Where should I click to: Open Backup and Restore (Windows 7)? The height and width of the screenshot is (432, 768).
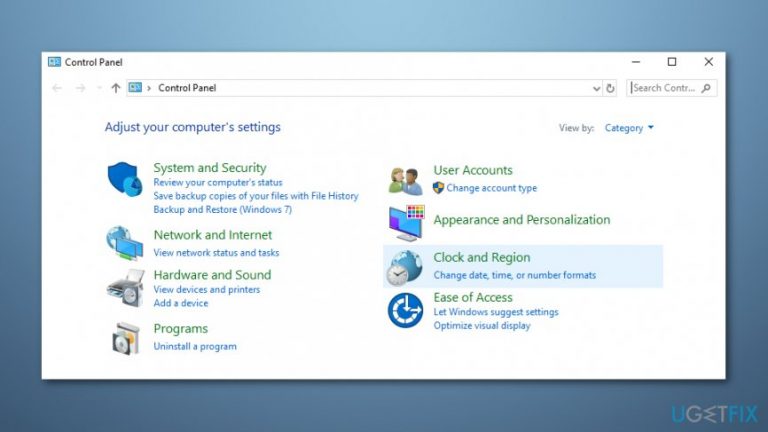click(x=223, y=210)
